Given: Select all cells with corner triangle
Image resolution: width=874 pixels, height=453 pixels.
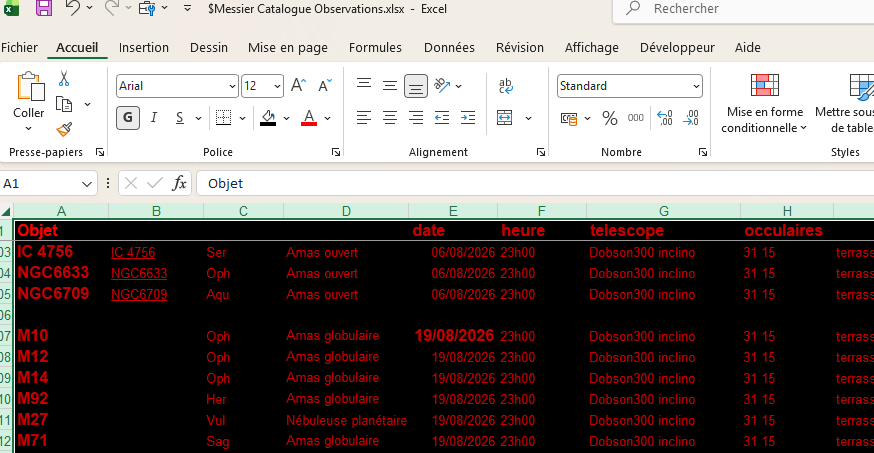Looking at the screenshot, I should pos(6,211).
